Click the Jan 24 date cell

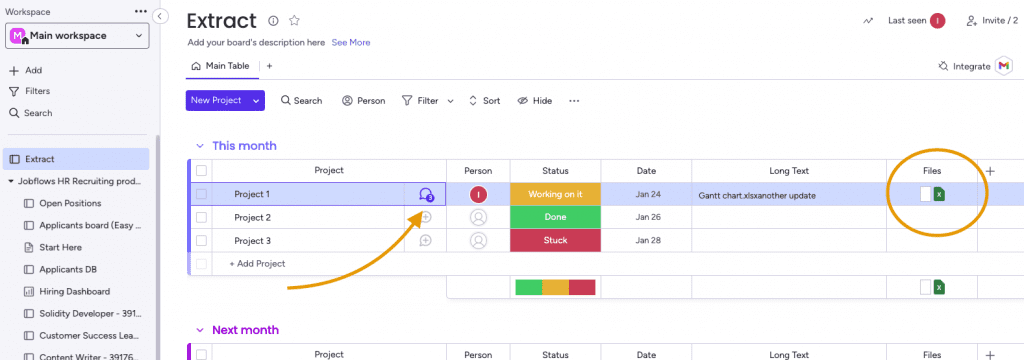(x=646, y=194)
